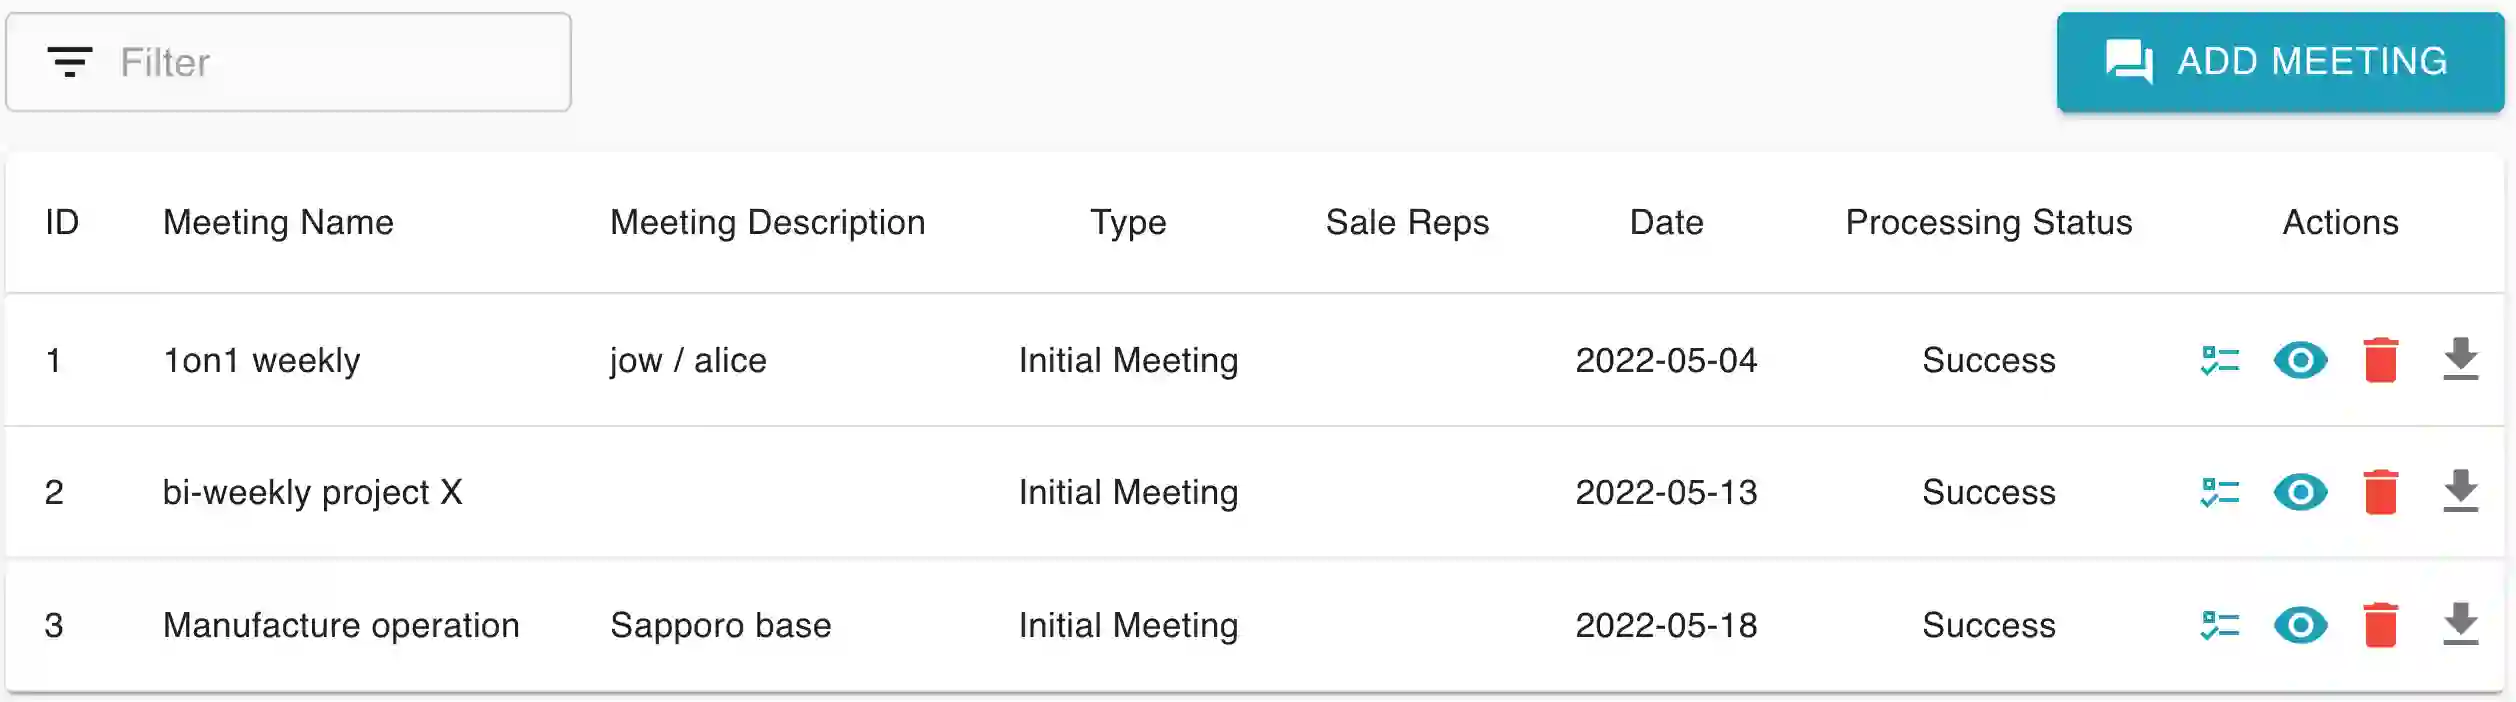Click the Add Meeting button
Screen dimensions: 2516x702
(x=2280, y=62)
